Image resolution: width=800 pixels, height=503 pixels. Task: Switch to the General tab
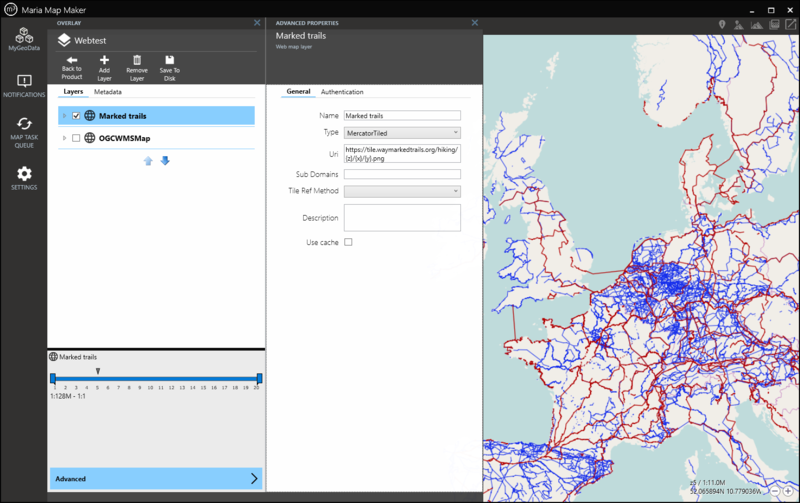pyautogui.click(x=298, y=92)
